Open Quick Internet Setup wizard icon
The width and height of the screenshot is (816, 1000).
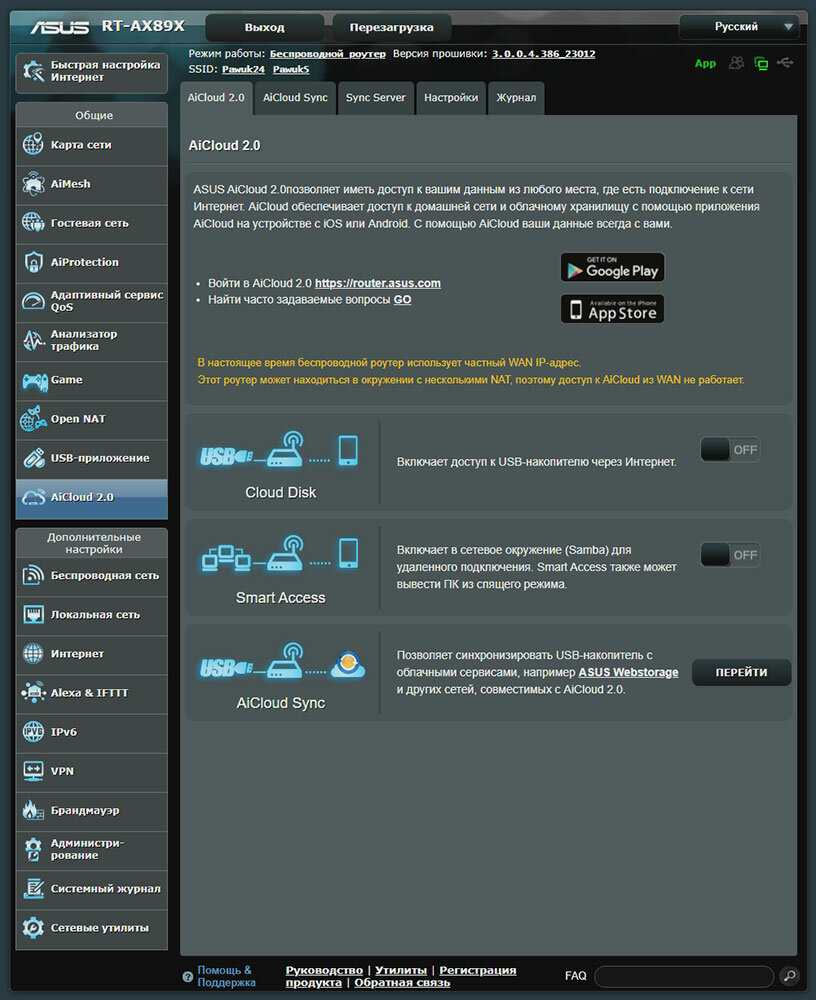[33, 71]
